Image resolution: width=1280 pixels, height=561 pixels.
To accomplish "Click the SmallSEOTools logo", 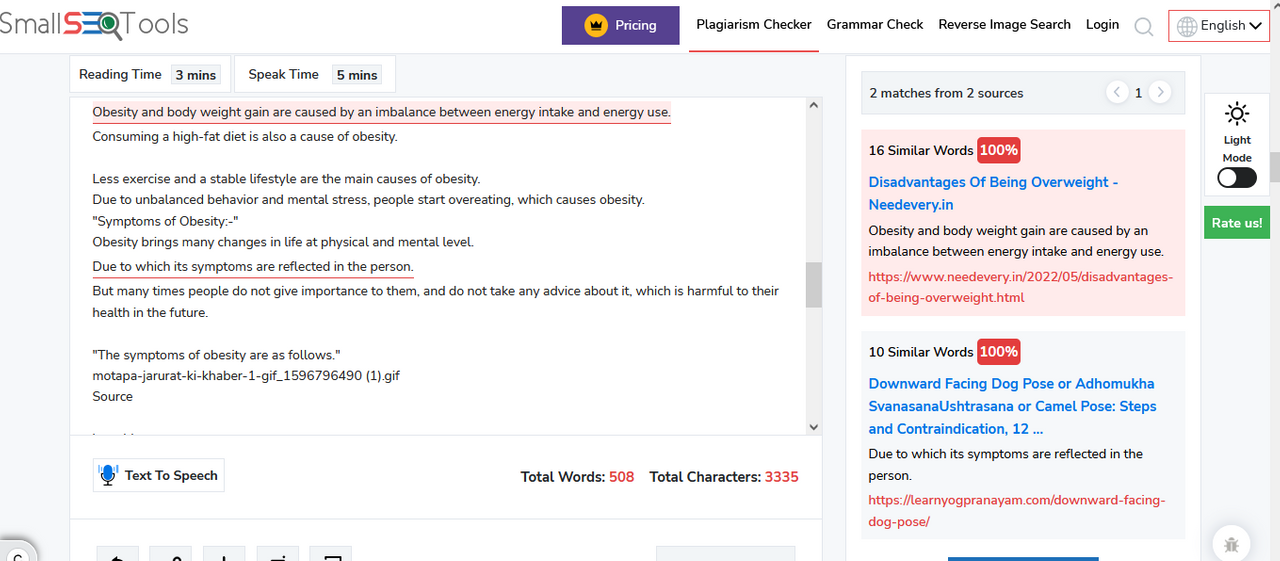I will point(93,25).
